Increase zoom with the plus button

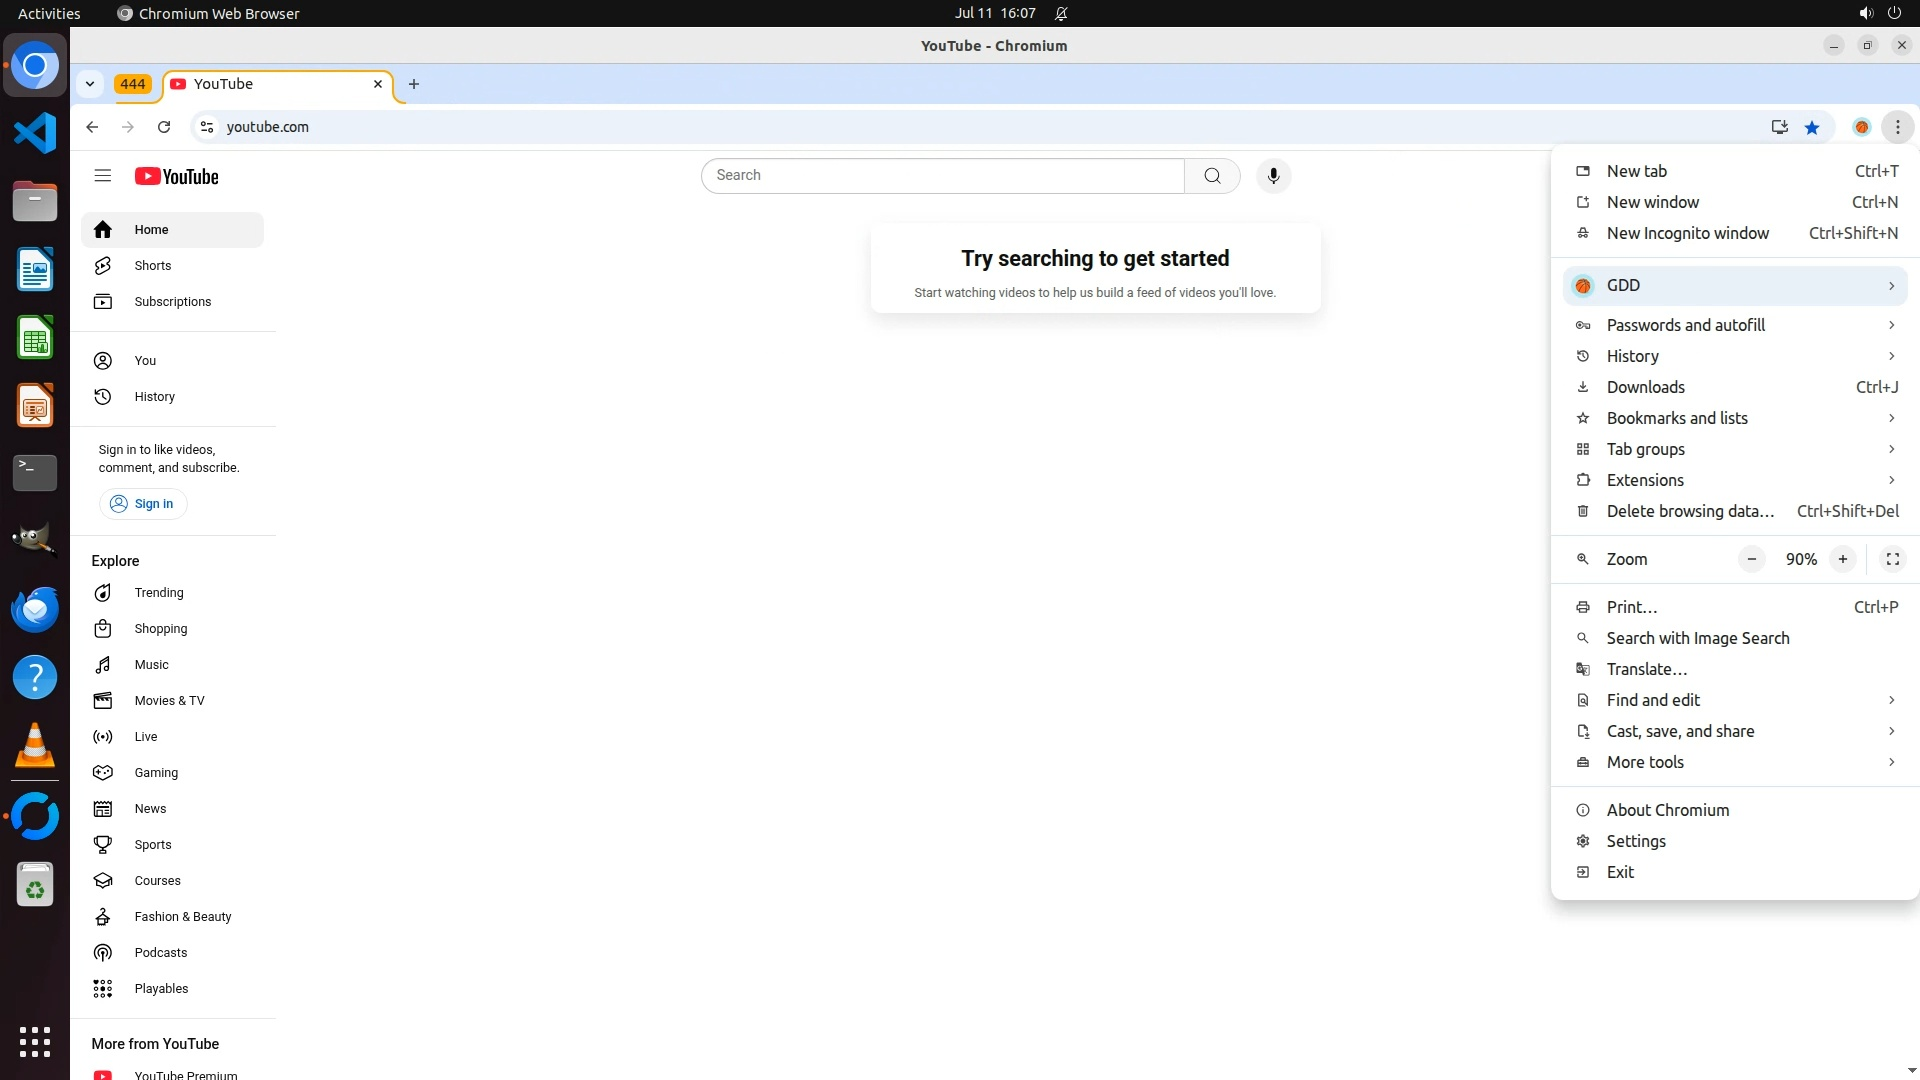pyautogui.click(x=1842, y=559)
